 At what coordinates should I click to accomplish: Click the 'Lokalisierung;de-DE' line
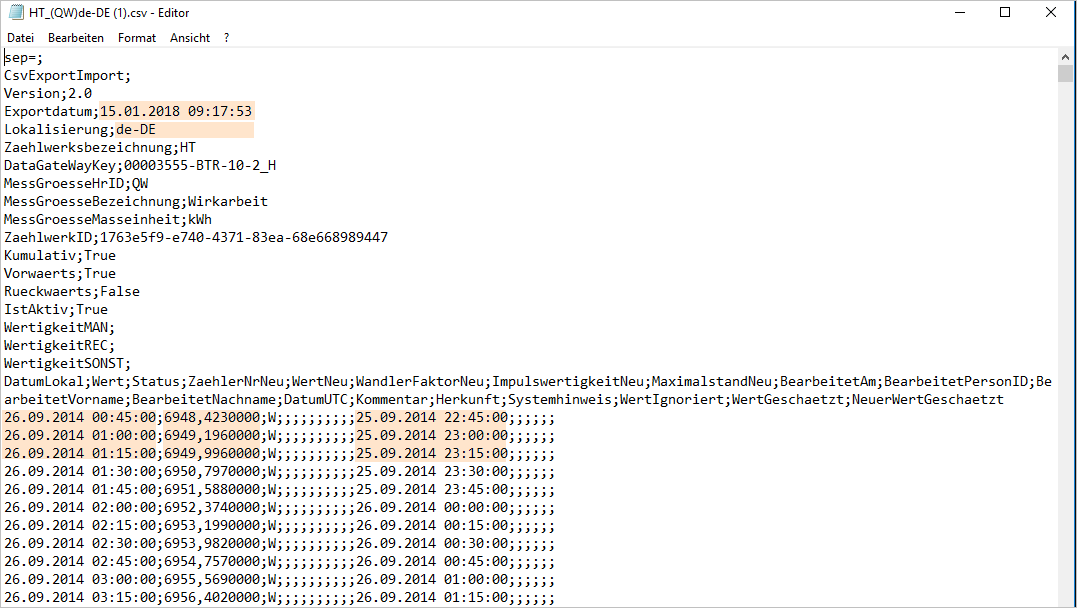[x=80, y=129]
